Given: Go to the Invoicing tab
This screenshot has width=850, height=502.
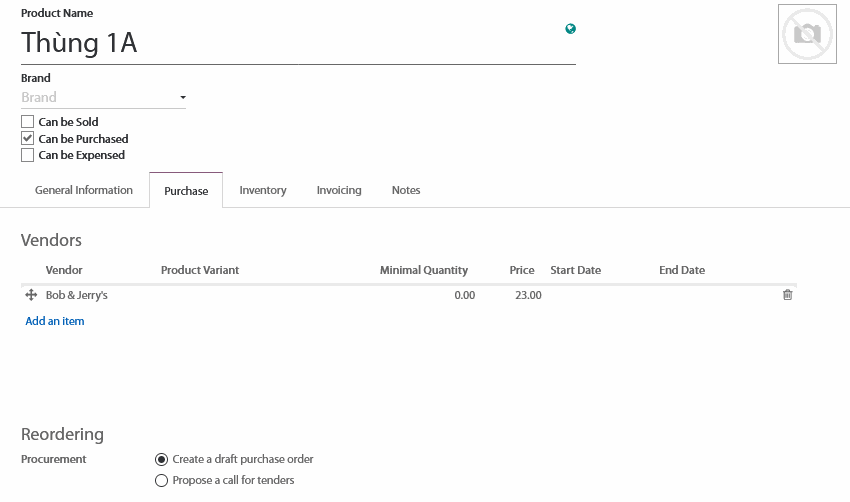Looking at the screenshot, I should (x=339, y=190).
